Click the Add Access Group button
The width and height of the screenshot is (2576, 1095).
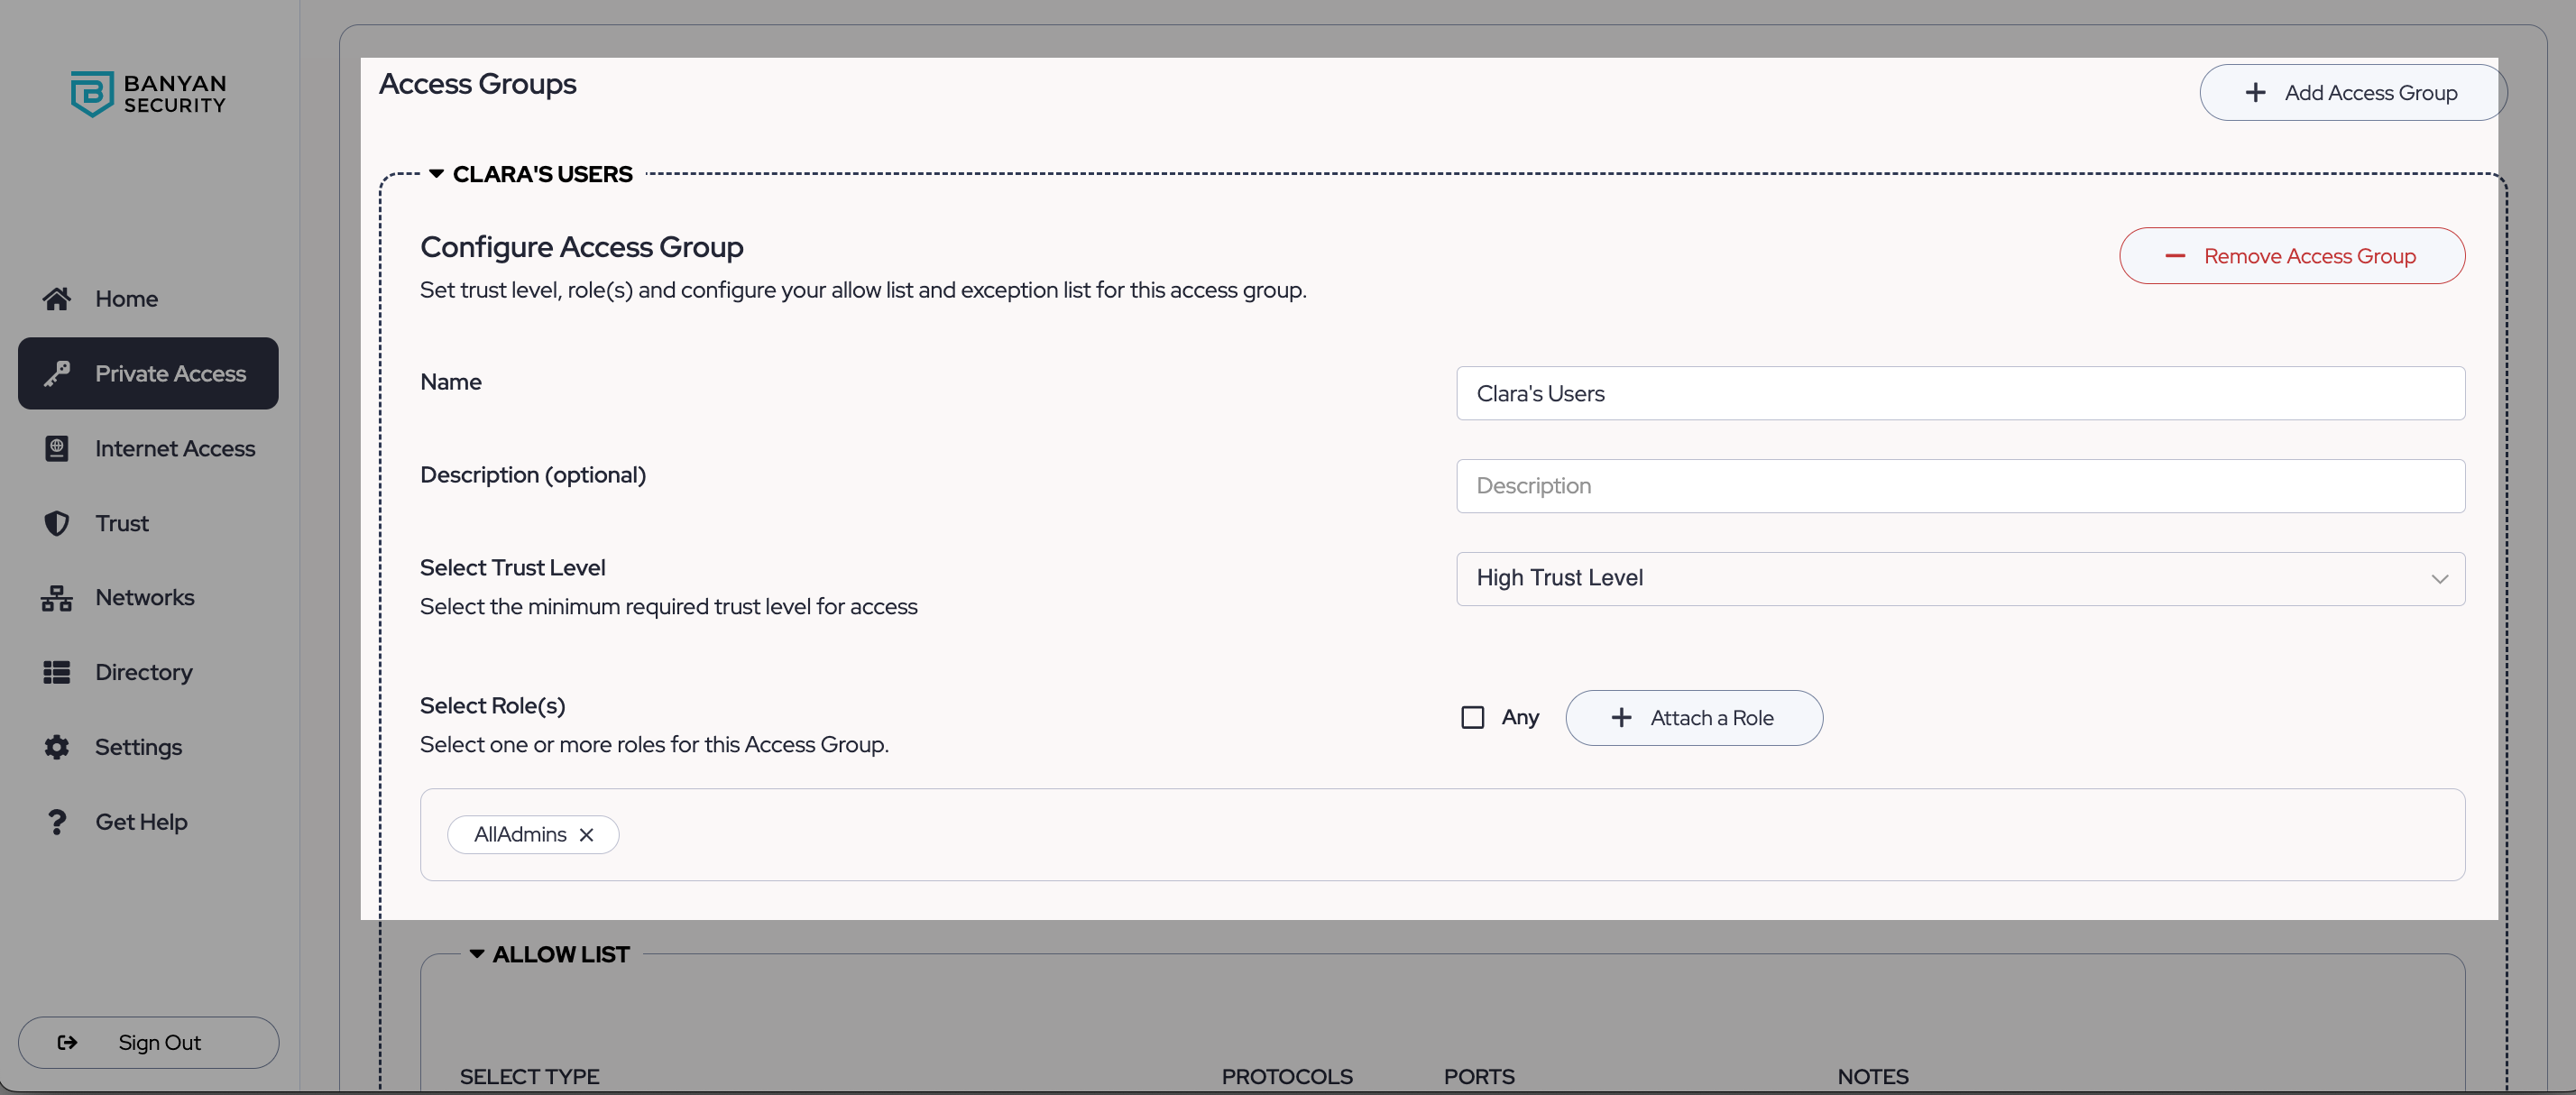pyautogui.click(x=2352, y=93)
